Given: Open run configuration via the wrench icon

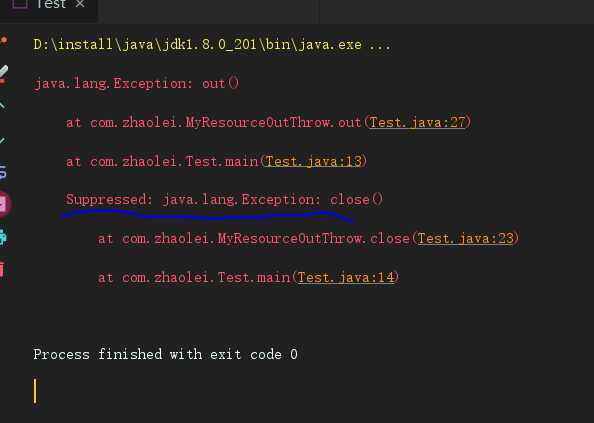Looking at the screenshot, I should (x=3, y=74).
